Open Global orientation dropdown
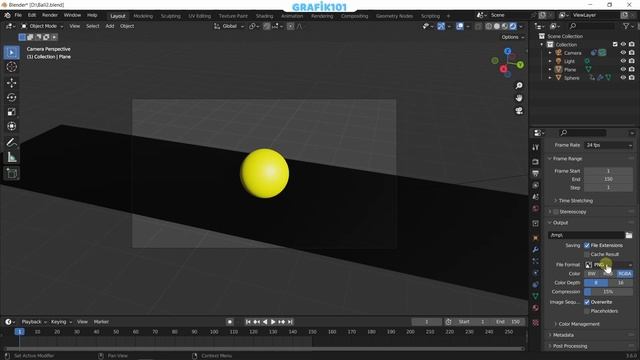 (x=229, y=26)
